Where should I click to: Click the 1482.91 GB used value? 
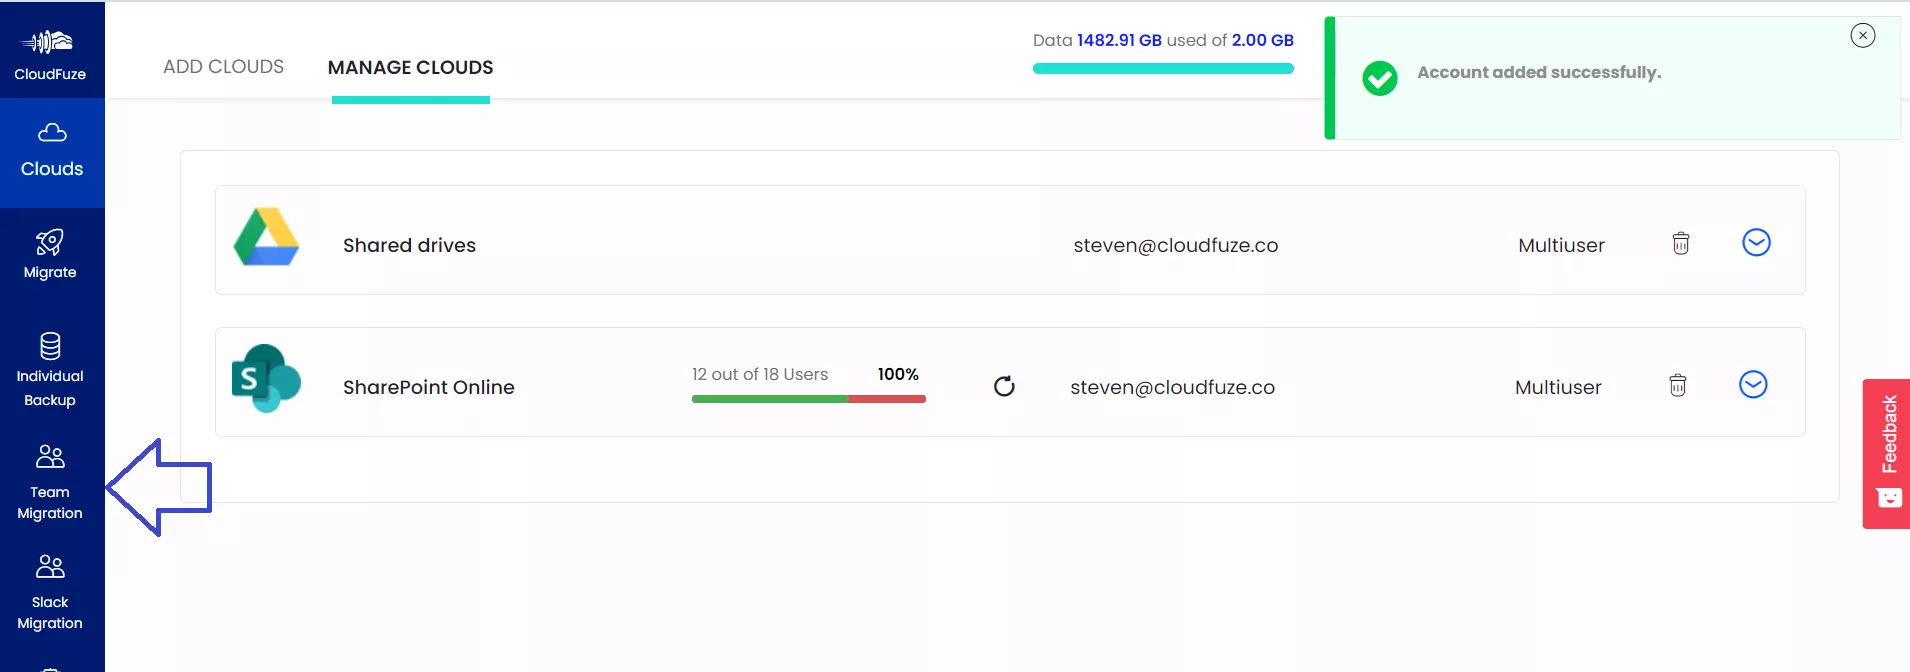click(x=1119, y=40)
